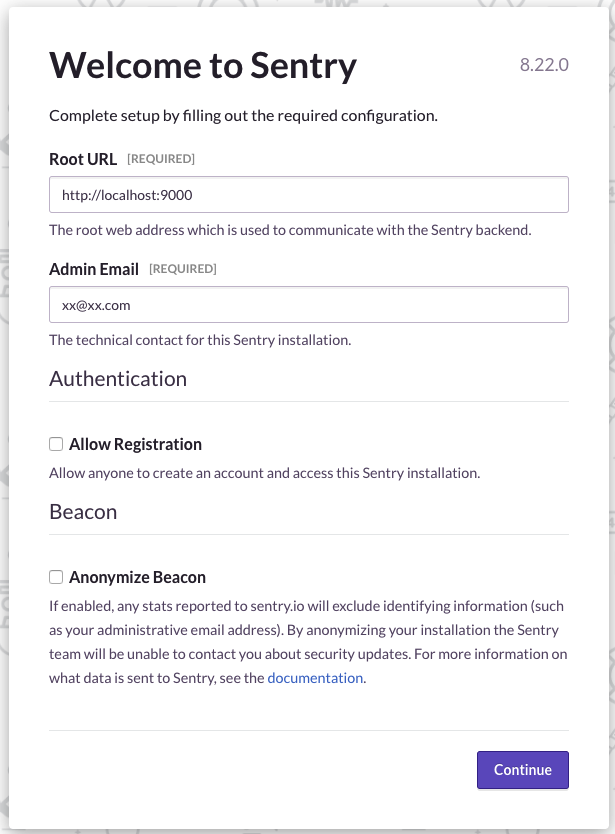Toggle via the Anonymize Beacon label text
The image size is (615, 834).
[137, 577]
